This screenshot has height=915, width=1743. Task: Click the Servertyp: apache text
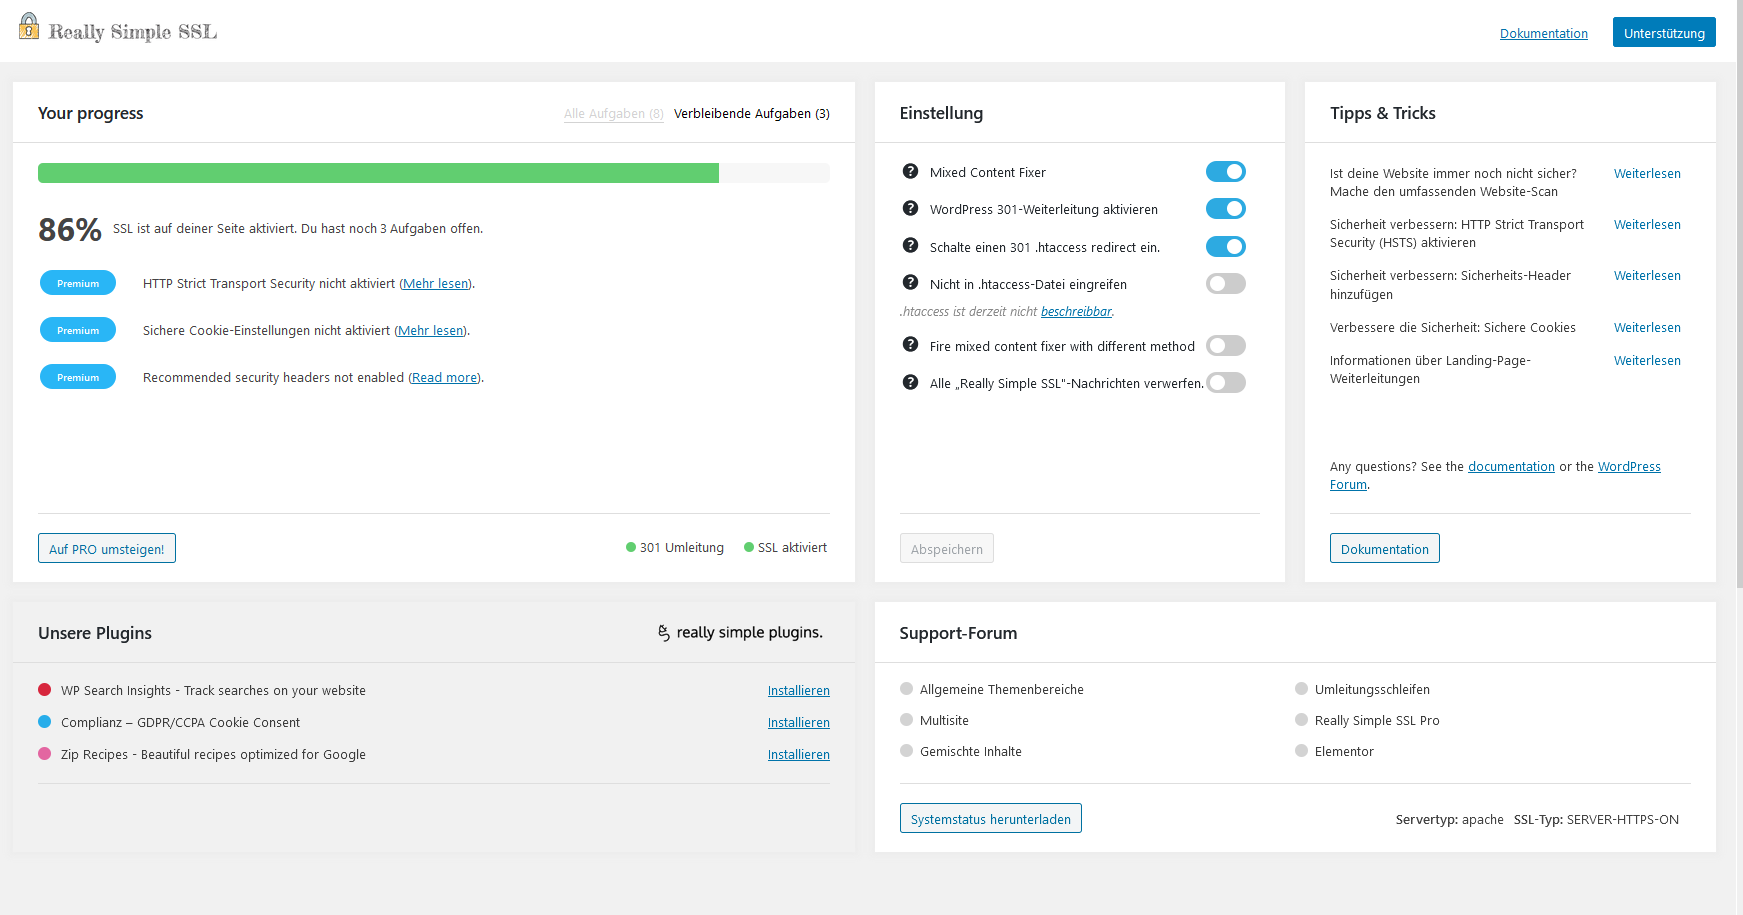click(1450, 820)
